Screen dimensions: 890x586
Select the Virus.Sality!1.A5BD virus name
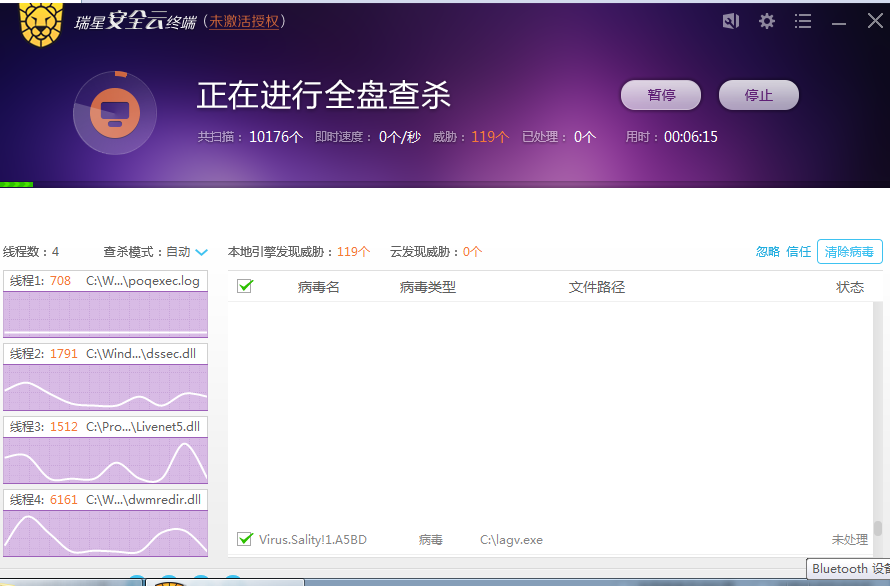[313, 539]
